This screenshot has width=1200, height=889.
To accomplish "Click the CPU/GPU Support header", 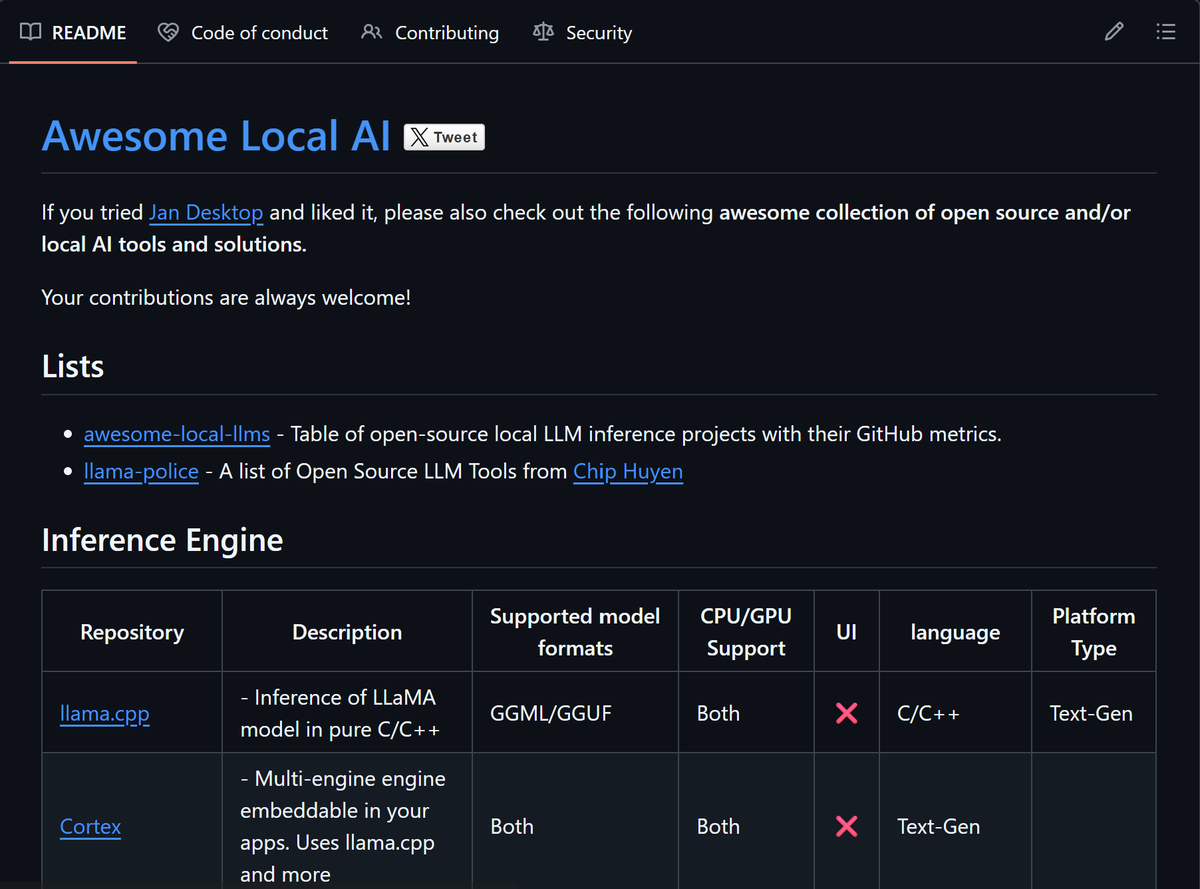I will pos(746,632).
